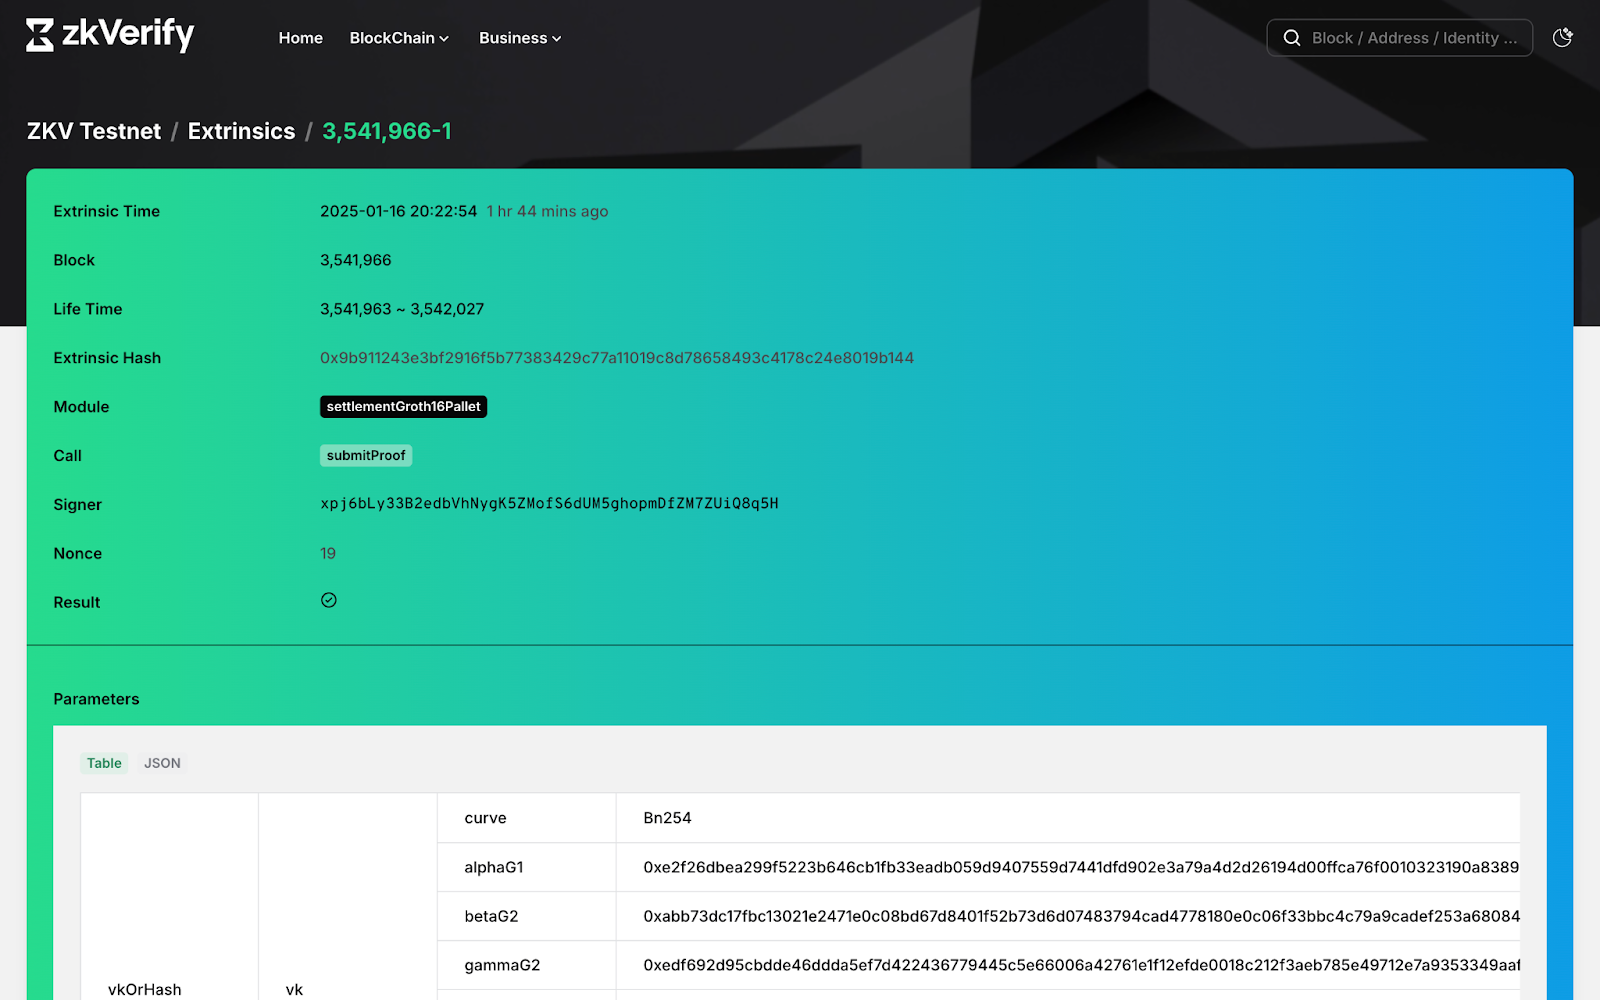Viewport: 1600px width, 1000px height.
Task: Click the Life Time label
Action: point(88,309)
